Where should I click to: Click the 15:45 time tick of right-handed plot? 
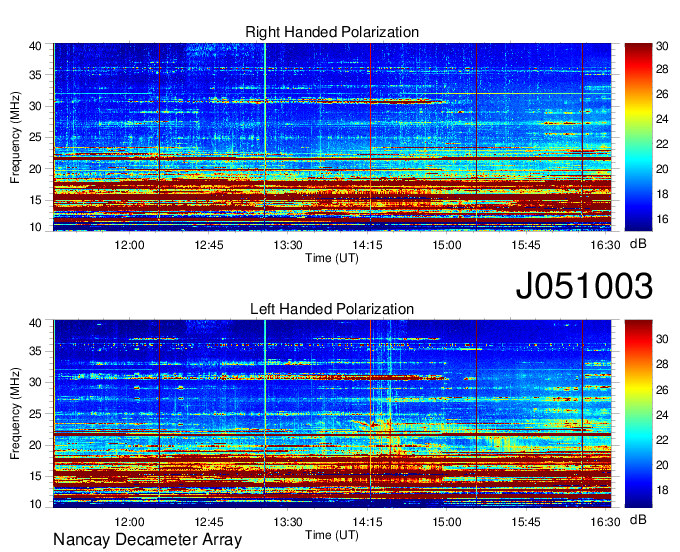[526, 245]
